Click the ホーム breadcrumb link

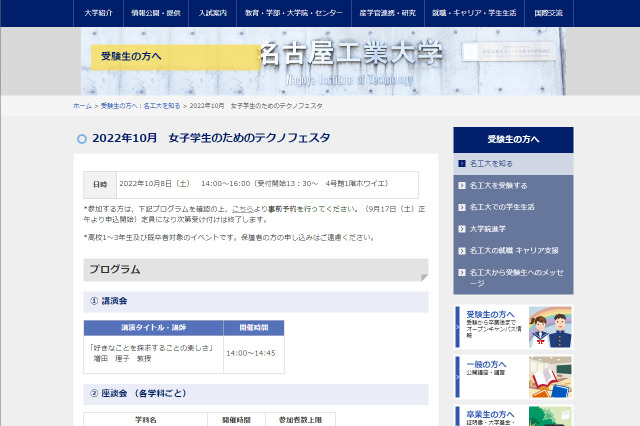82,106
